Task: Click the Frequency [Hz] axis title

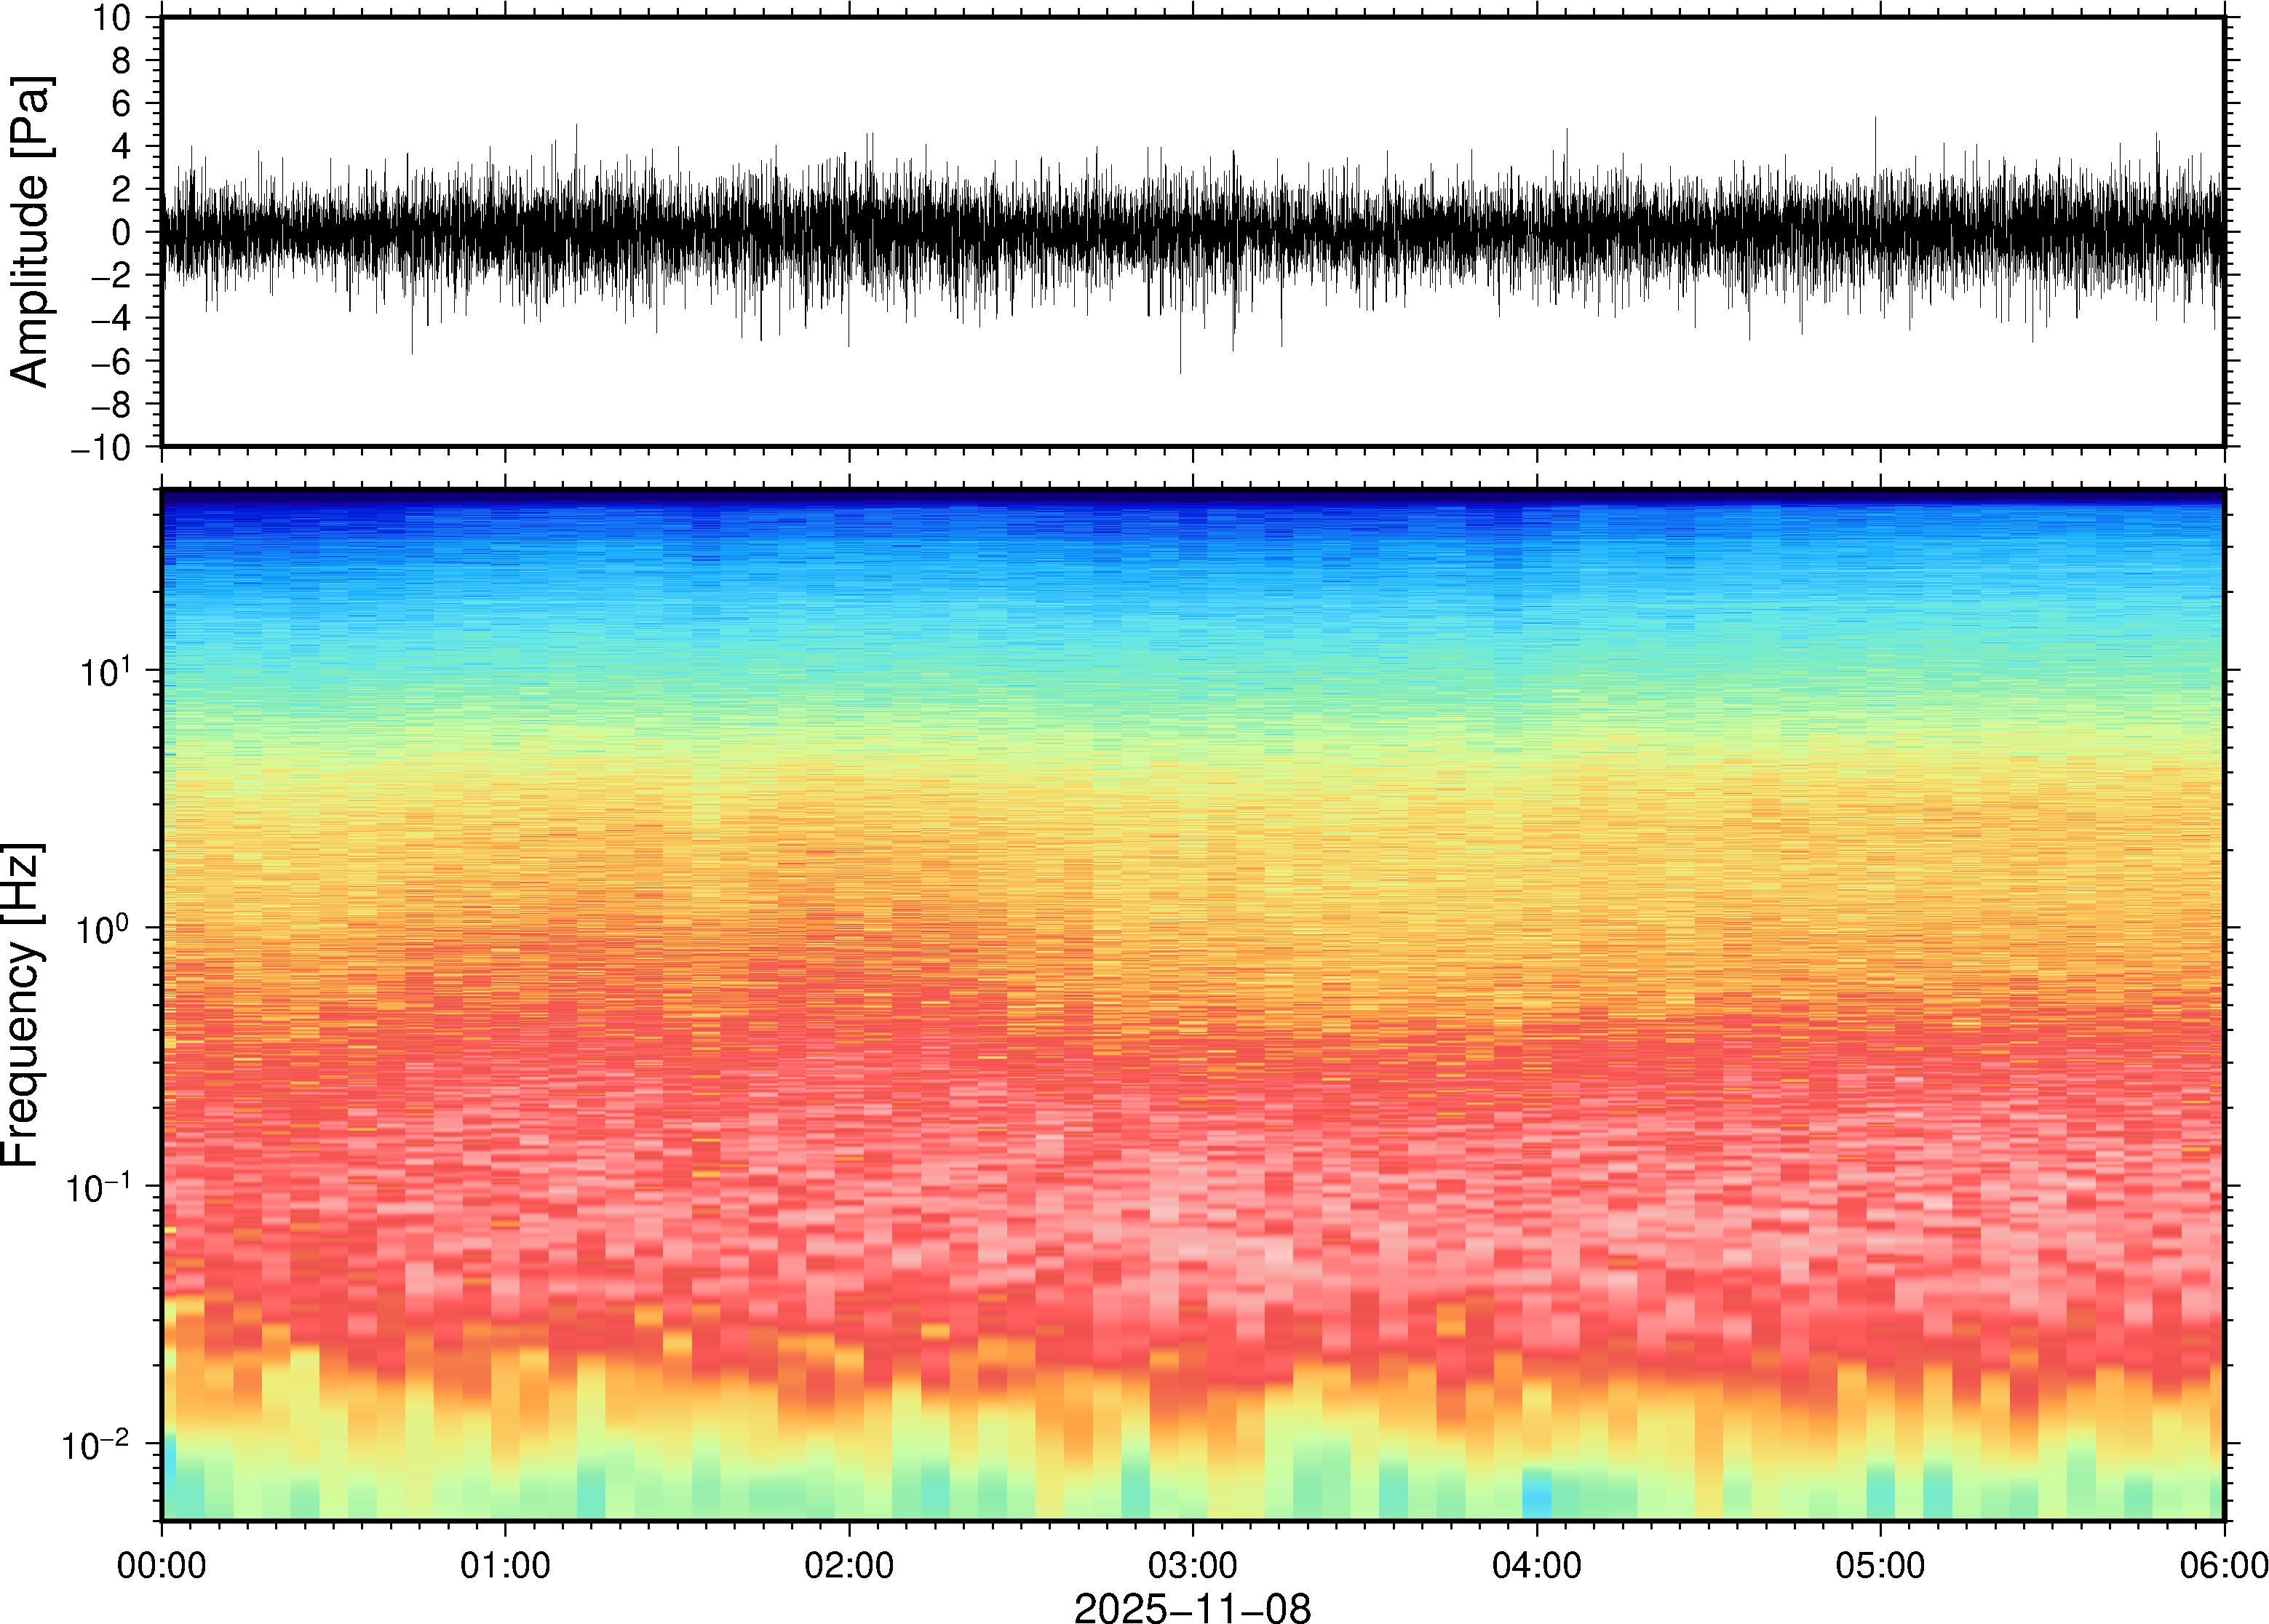Action: tap(22, 1005)
